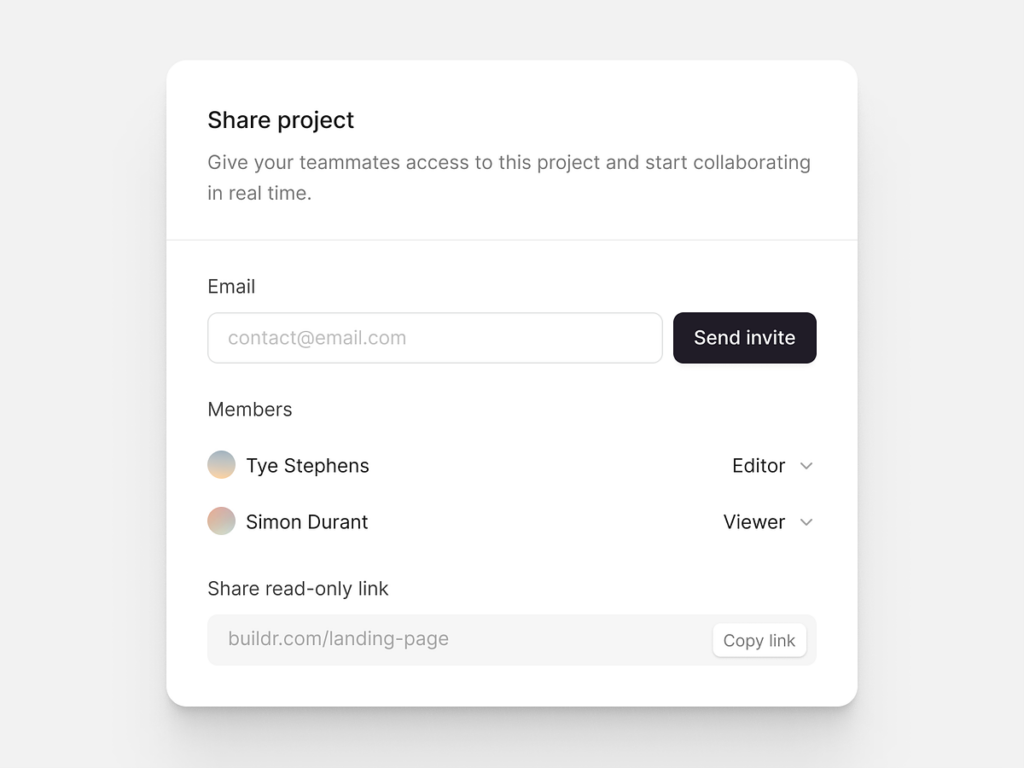Click the gray backdrop outside the dialog

pos(80,400)
